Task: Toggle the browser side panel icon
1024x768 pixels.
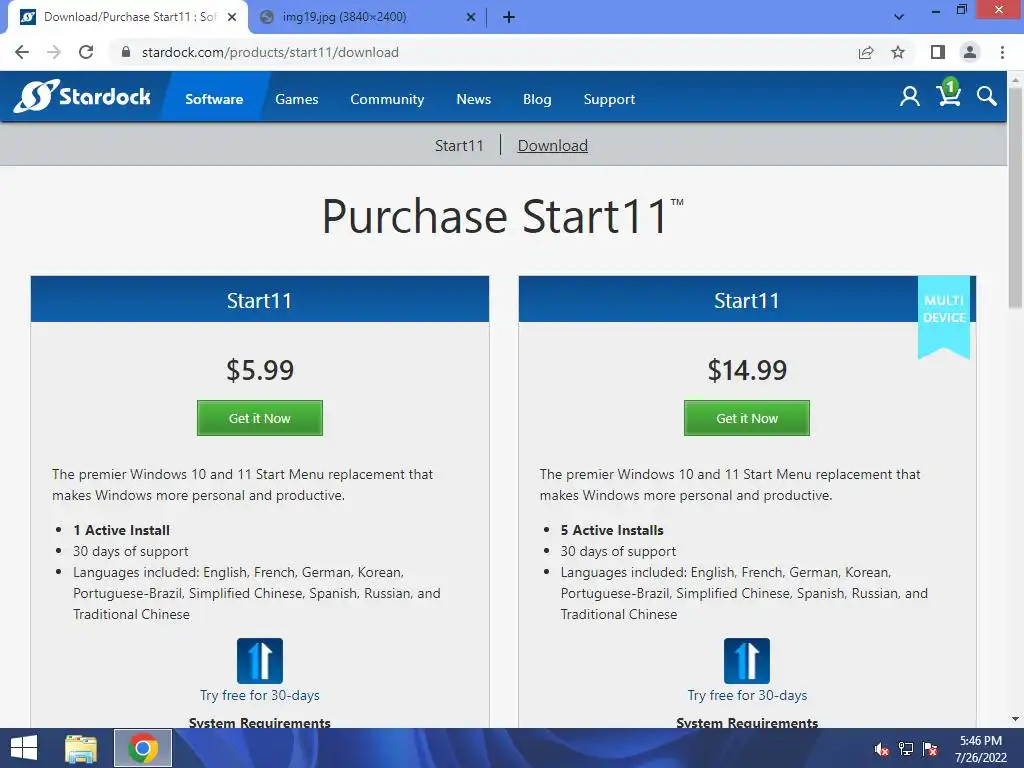Action: click(938, 52)
